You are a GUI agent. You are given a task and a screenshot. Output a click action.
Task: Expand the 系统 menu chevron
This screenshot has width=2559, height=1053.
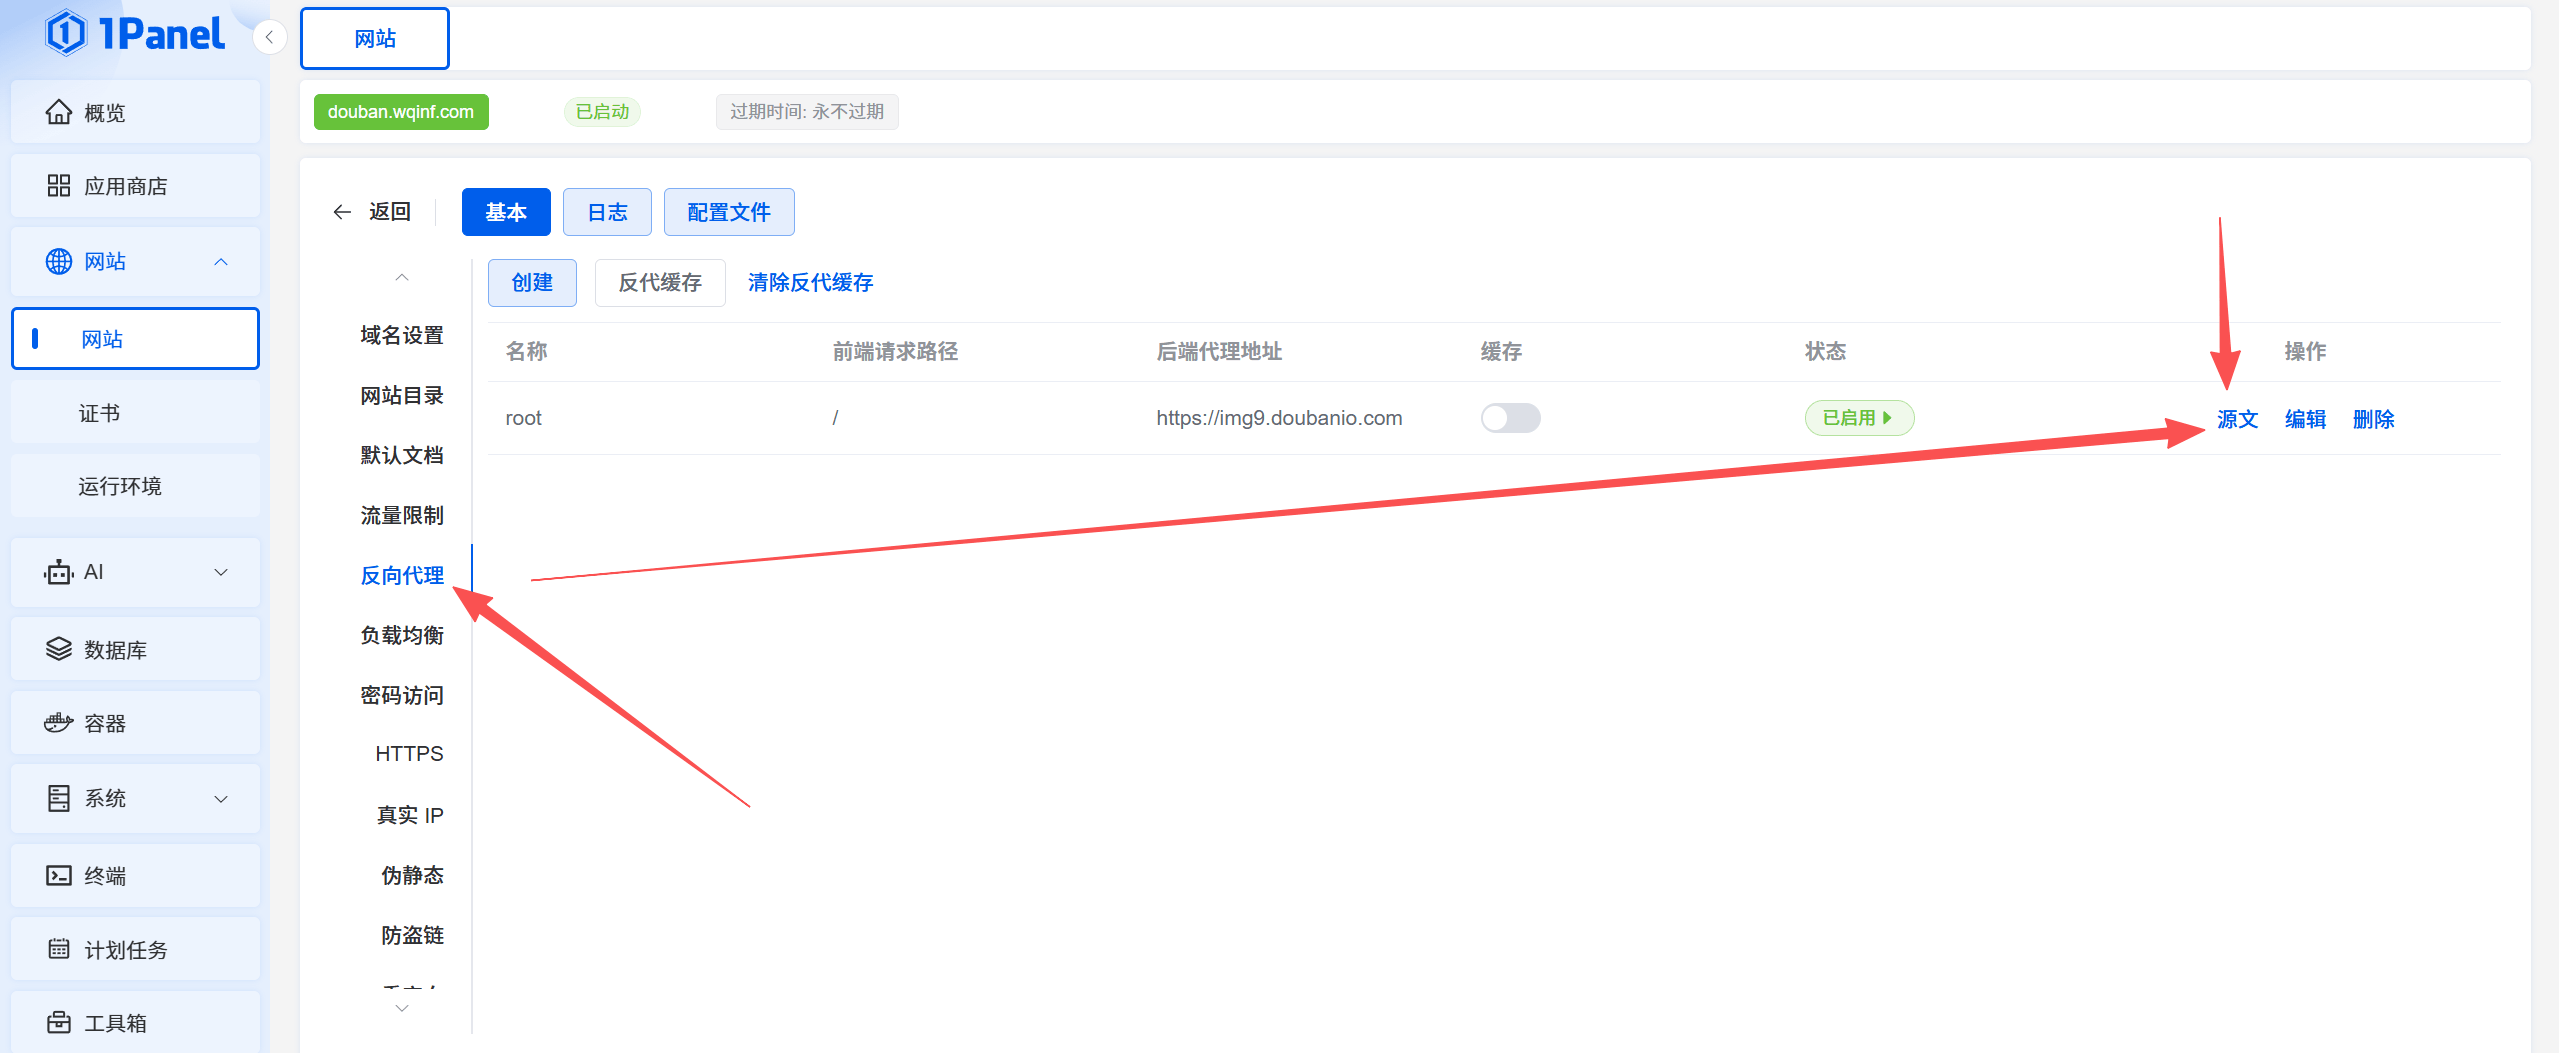(221, 798)
